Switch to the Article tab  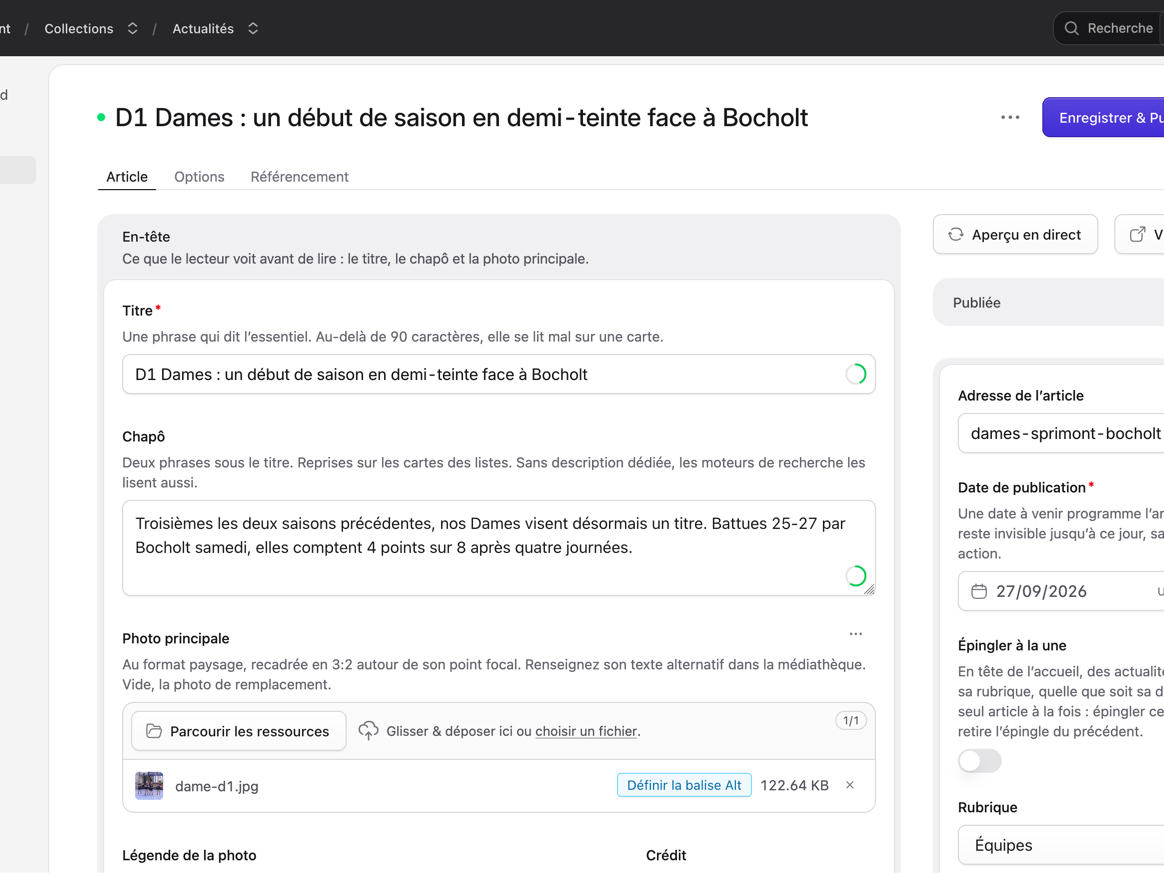pos(127,177)
